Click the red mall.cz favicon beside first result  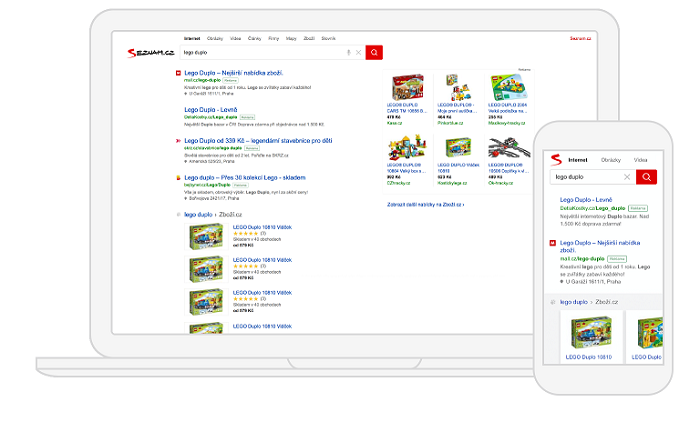[x=178, y=73]
